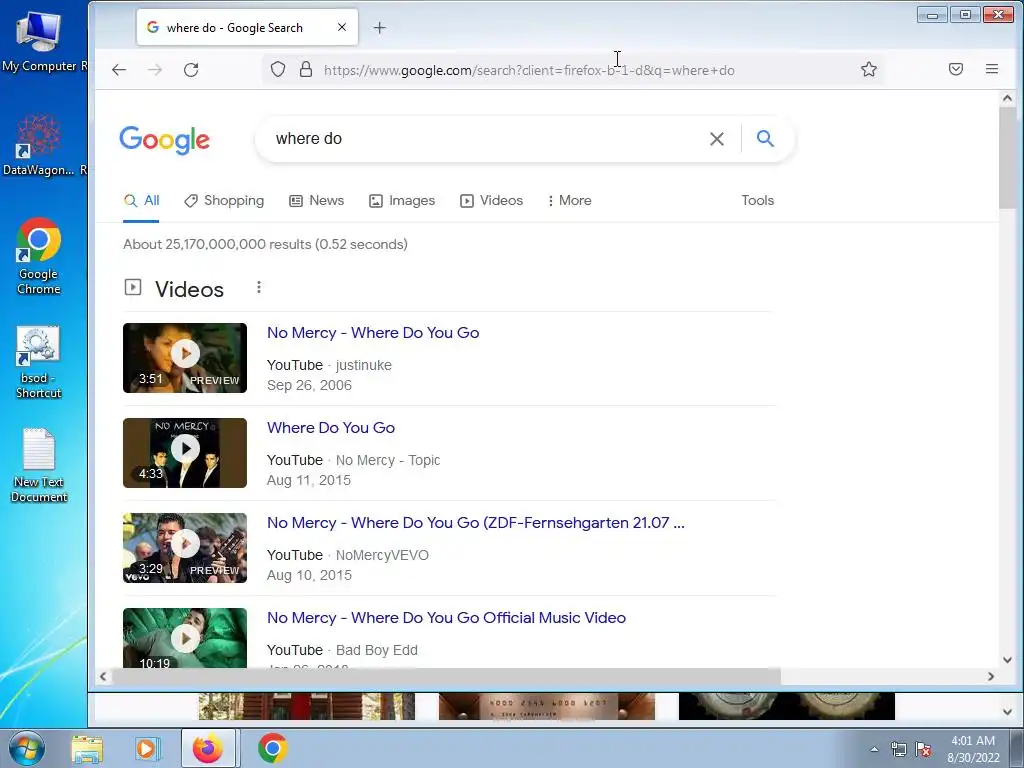Click the vertical scrollbar down arrow
This screenshot has width=1024, height=768.
coord(1008,660)
